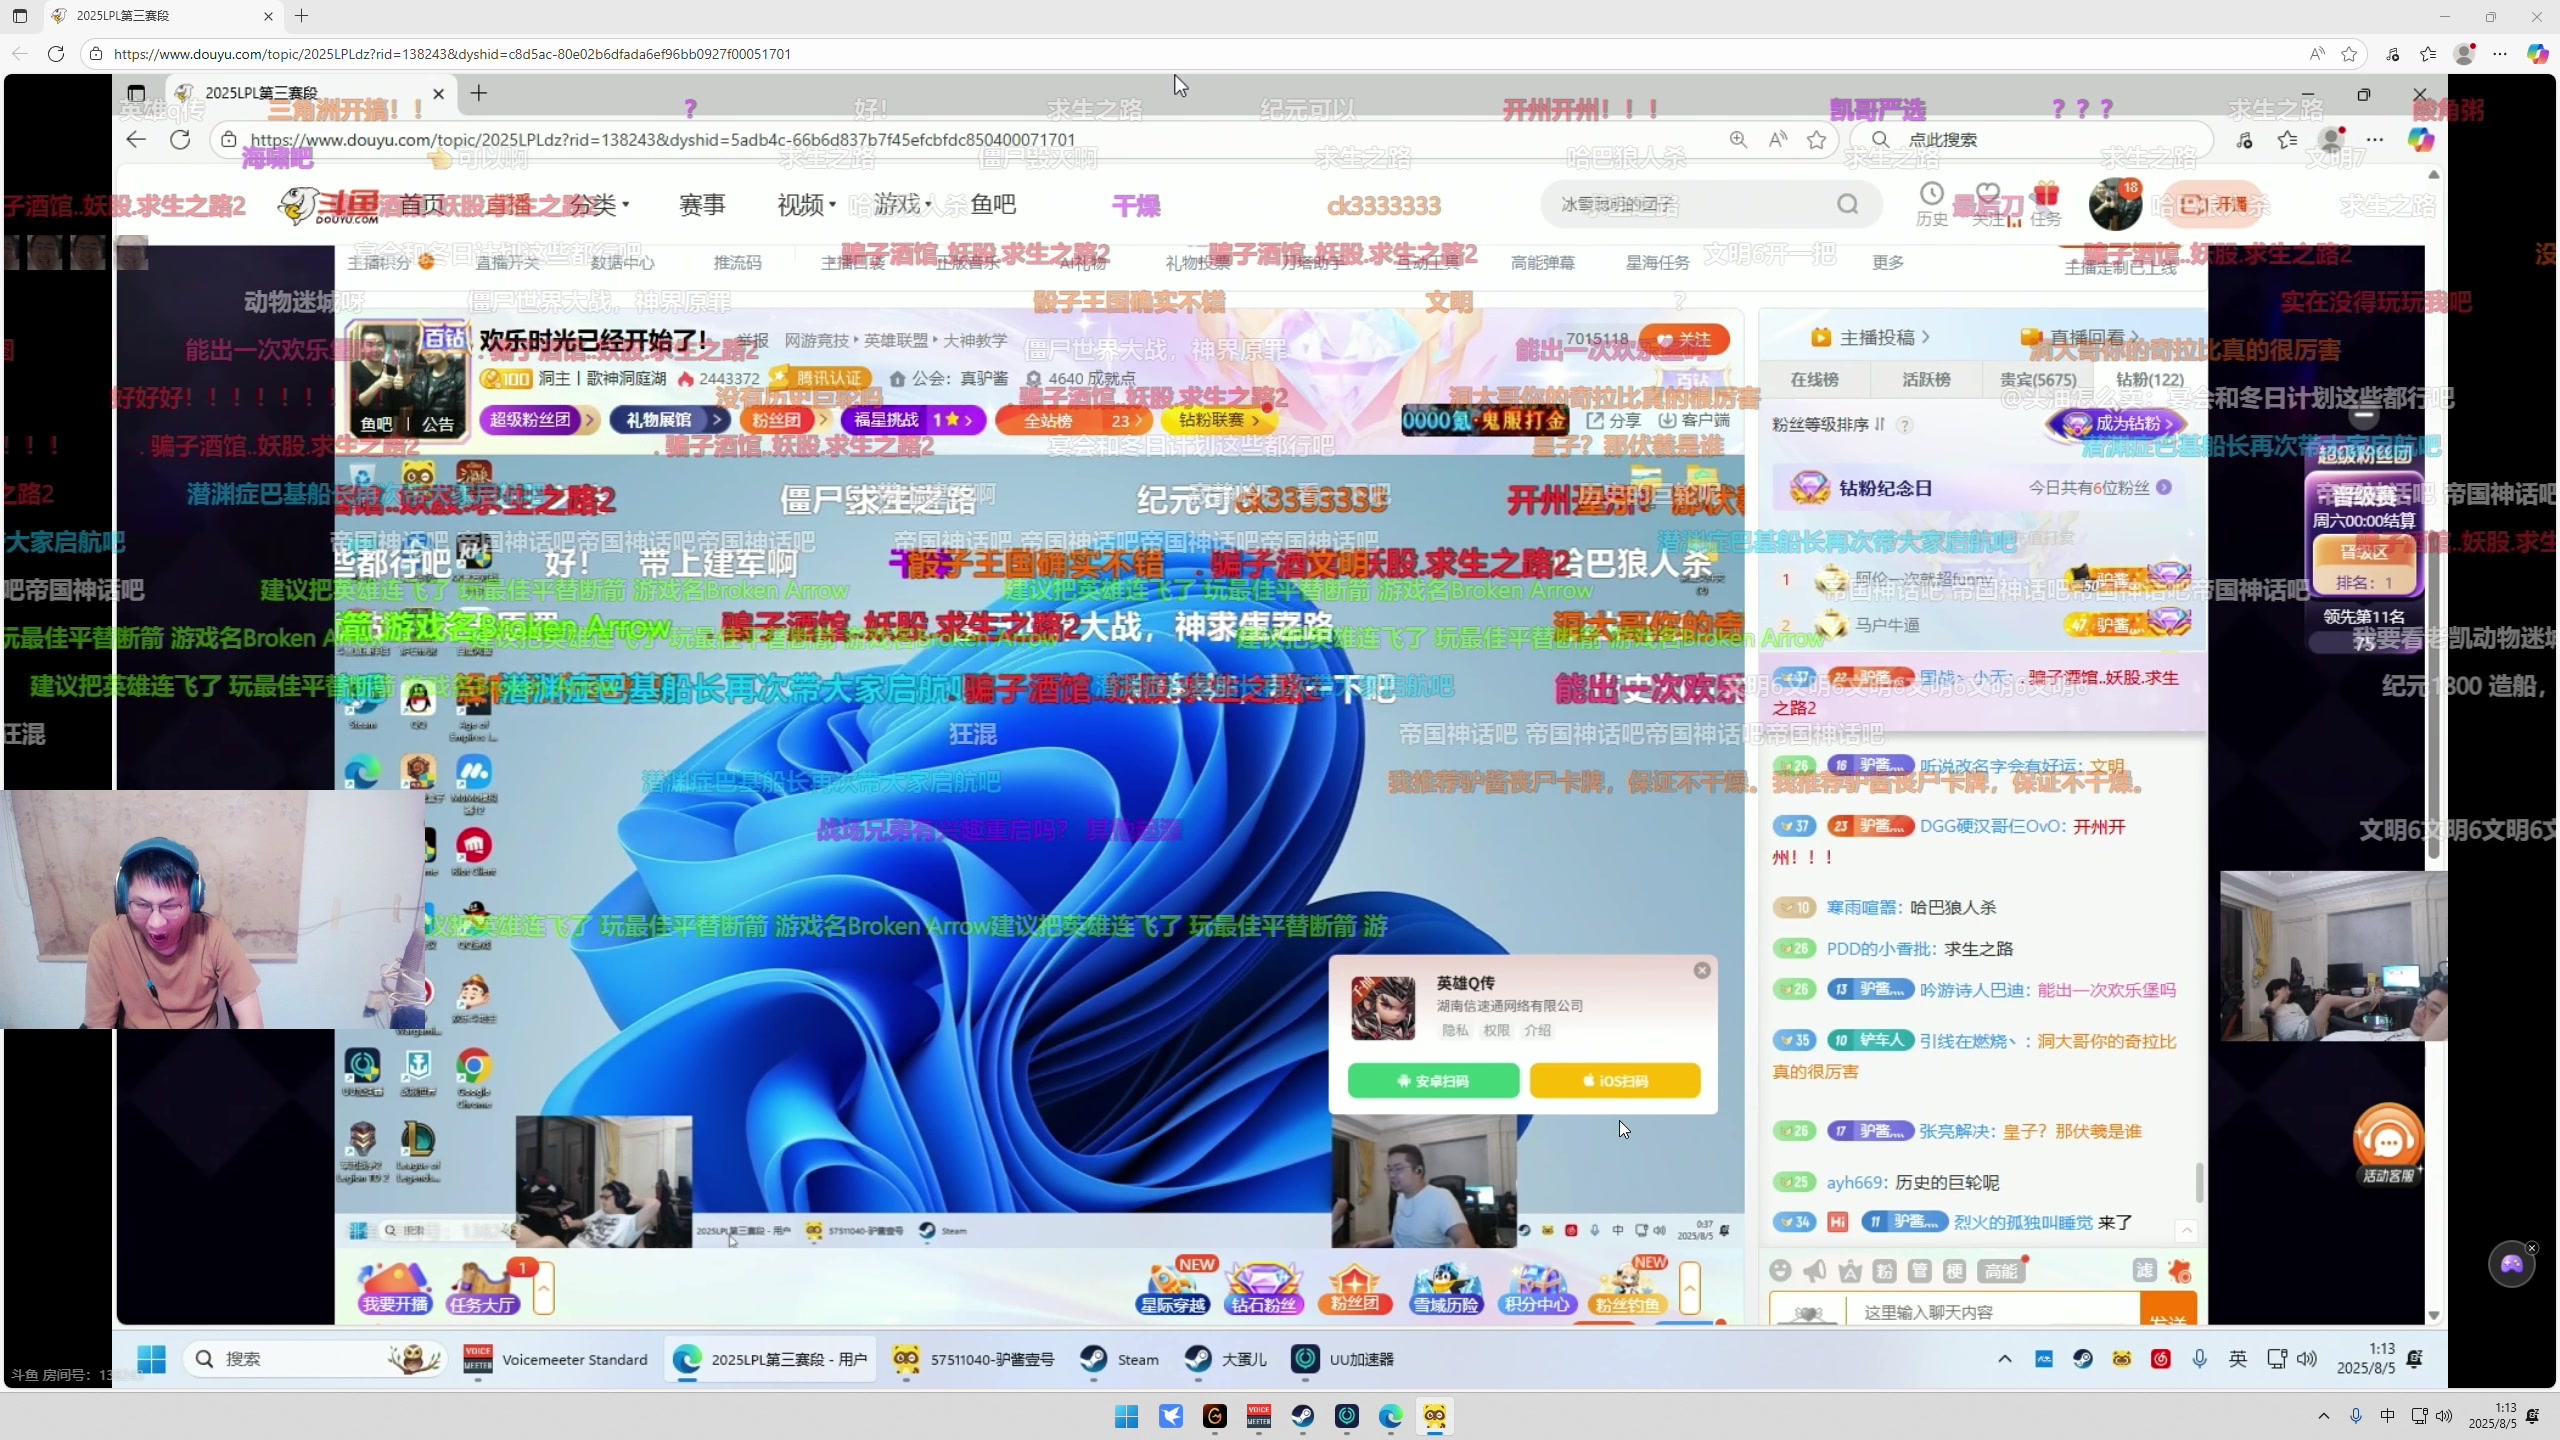
Task: Open Voicemeeter Standard in the inner taskbar
Action: click(x=556, y=1359)
